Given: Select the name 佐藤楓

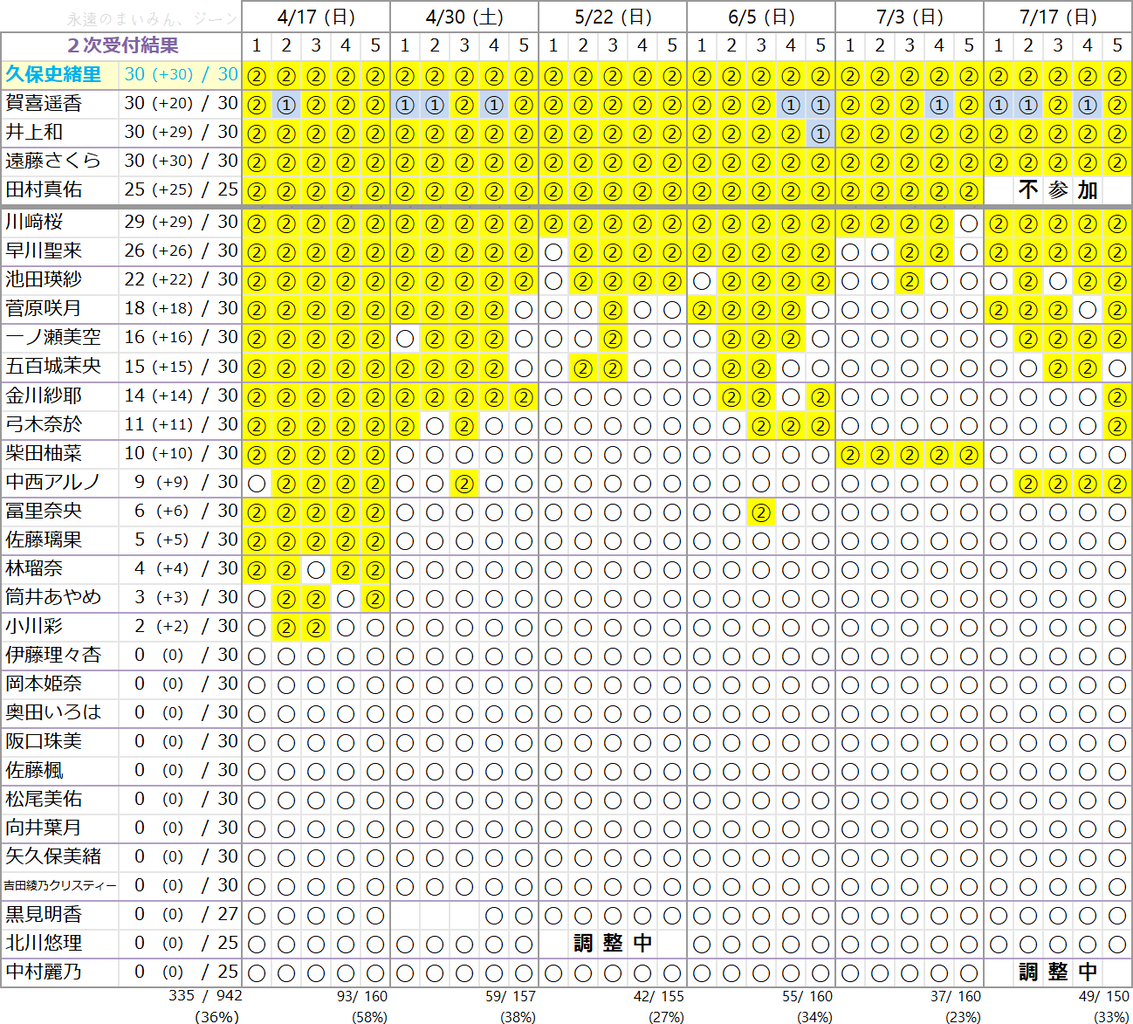Looking at the screenshot, I should point(34,771).
